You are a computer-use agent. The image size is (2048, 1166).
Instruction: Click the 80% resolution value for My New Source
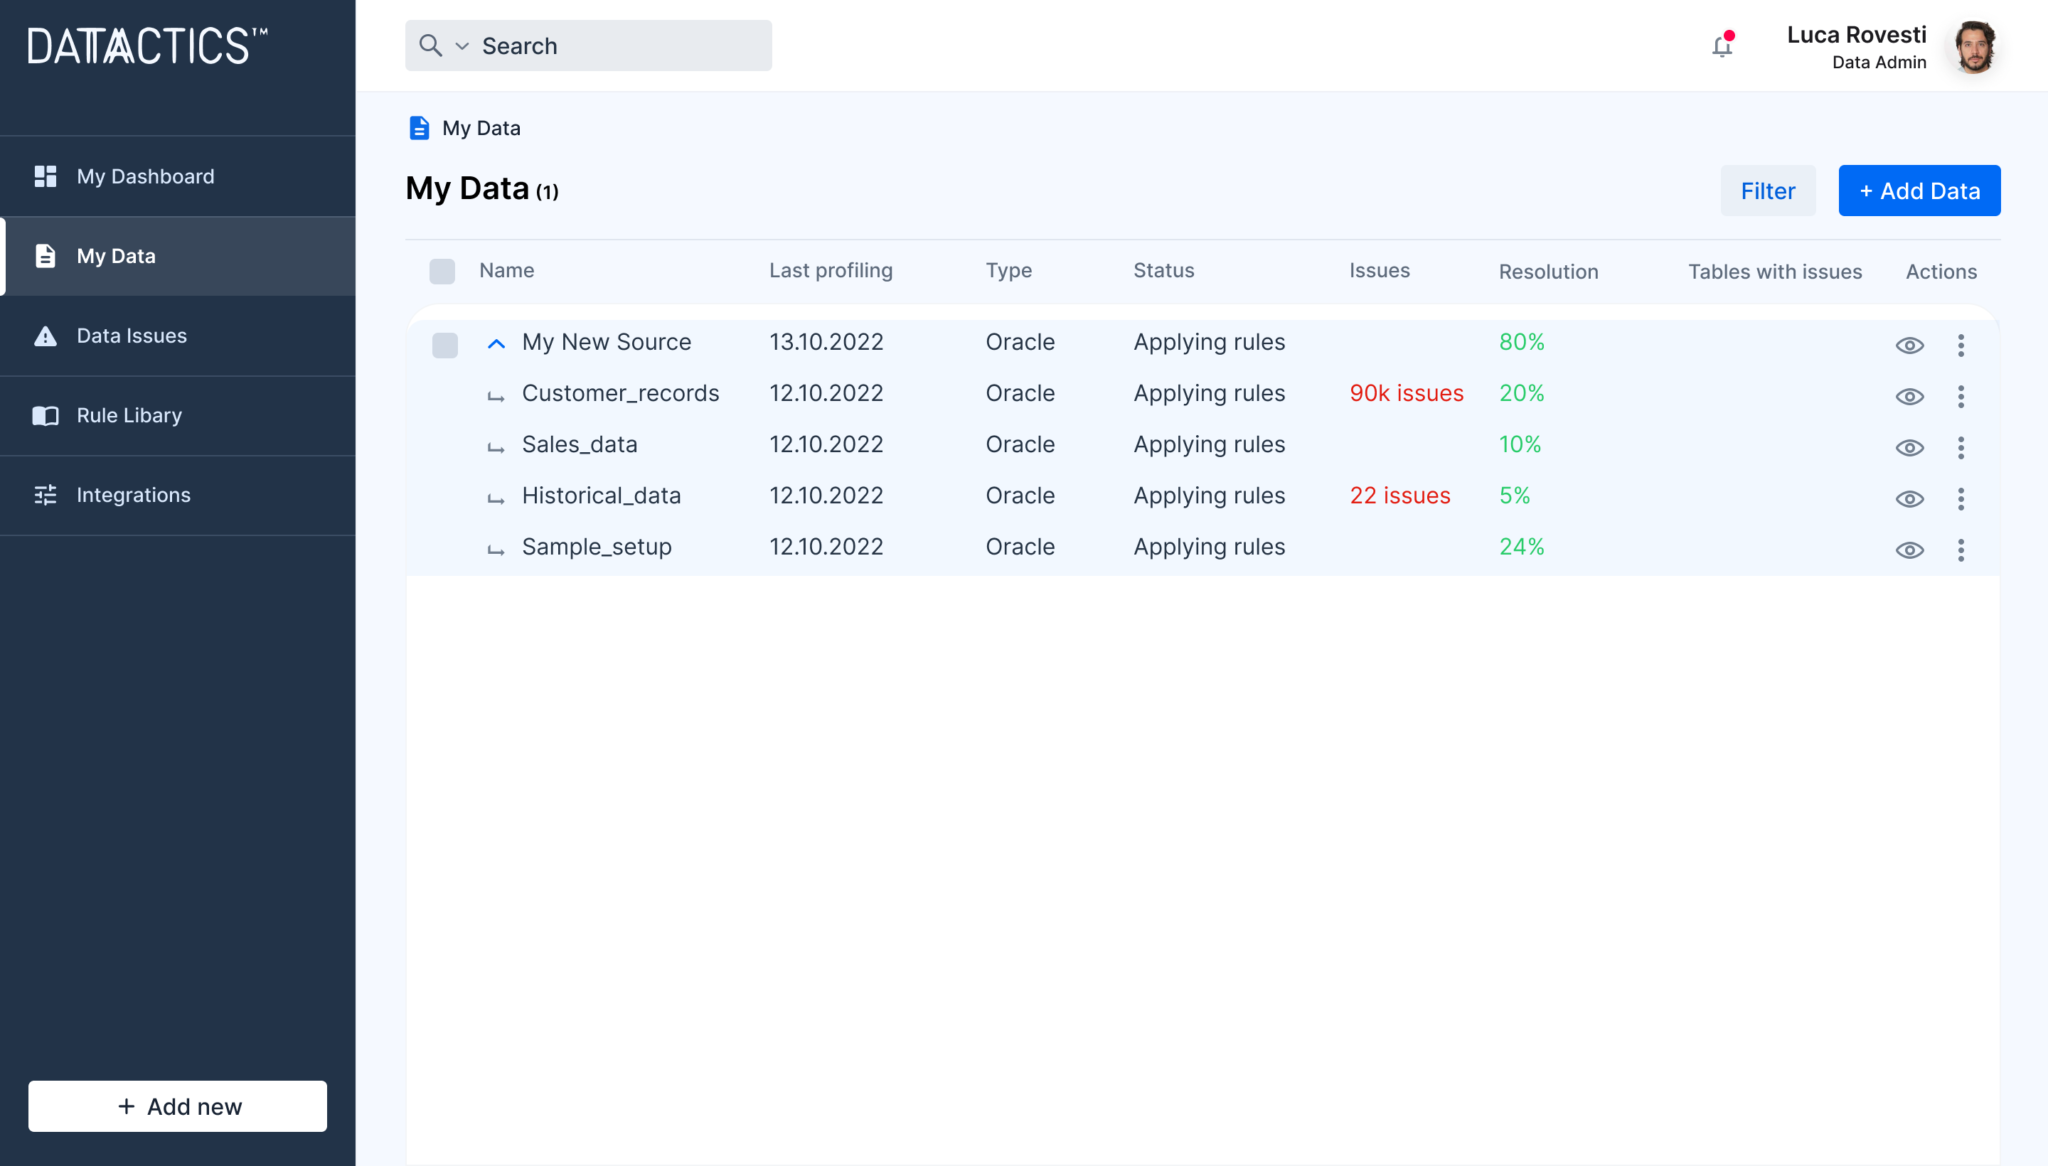click(x=1521, y=341)
